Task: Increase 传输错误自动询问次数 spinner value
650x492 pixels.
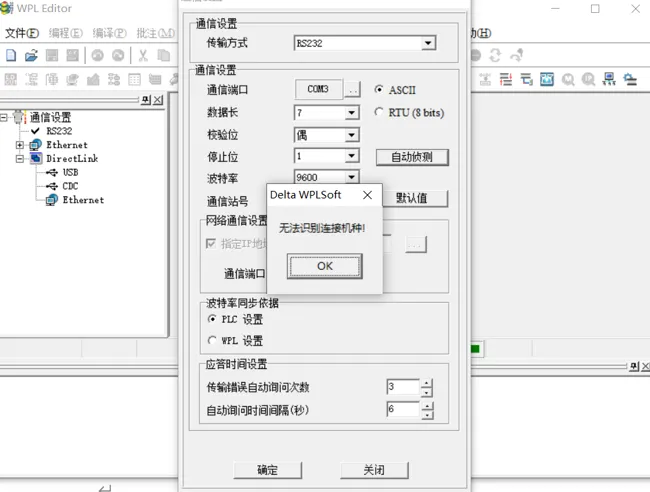Action: pos(427,383)
